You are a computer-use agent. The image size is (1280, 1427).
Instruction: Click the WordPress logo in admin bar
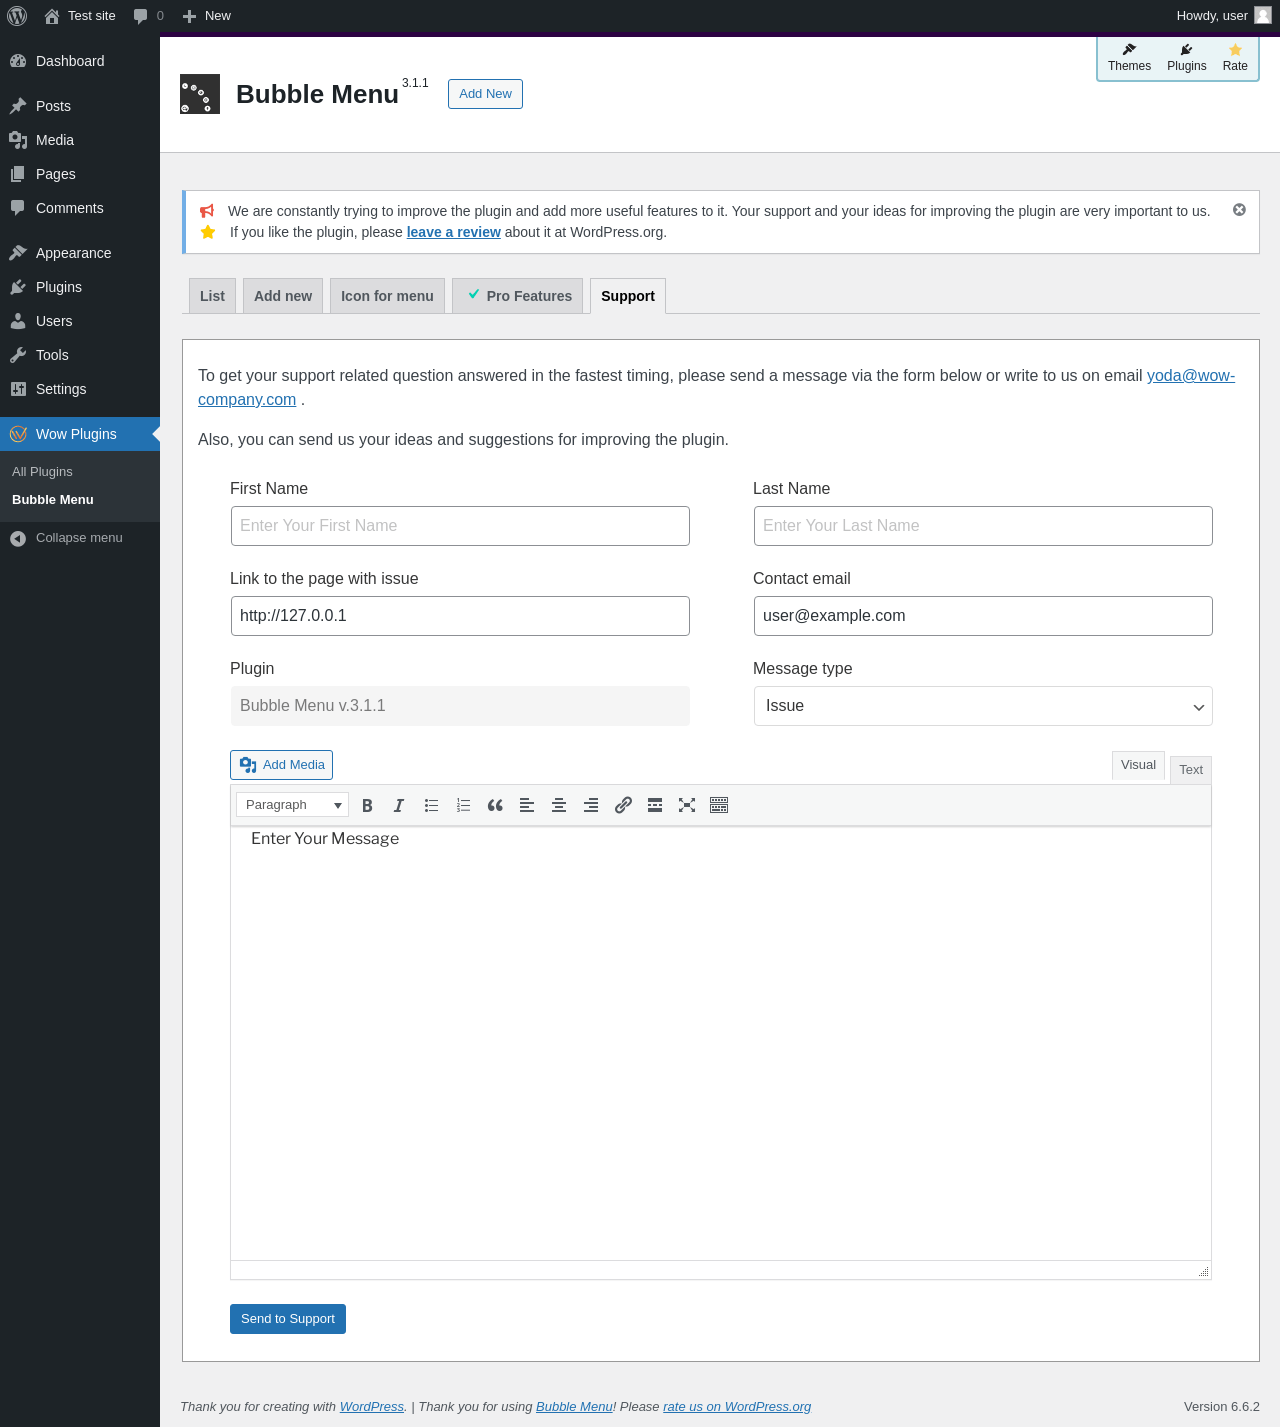(x=17, y=16)
